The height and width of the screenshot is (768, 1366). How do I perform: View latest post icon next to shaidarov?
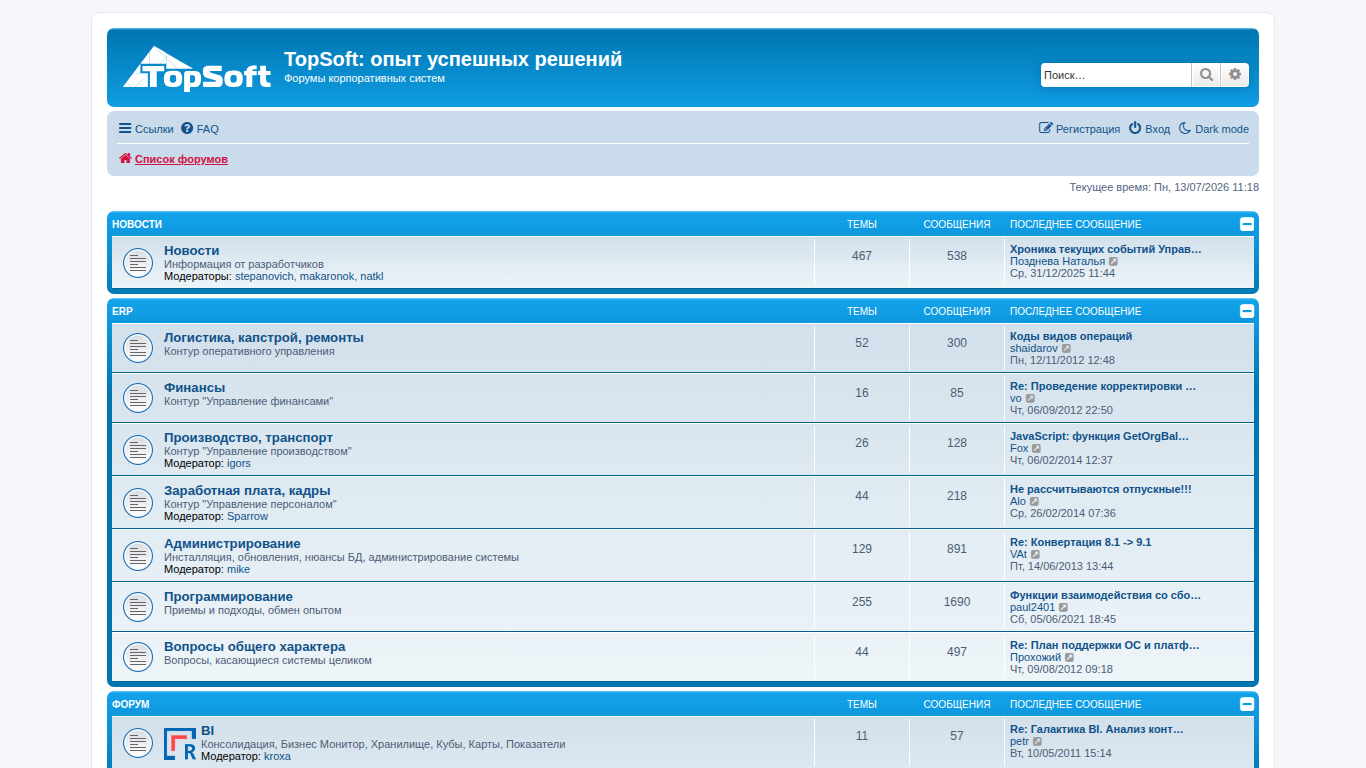tap(1067, 349)
